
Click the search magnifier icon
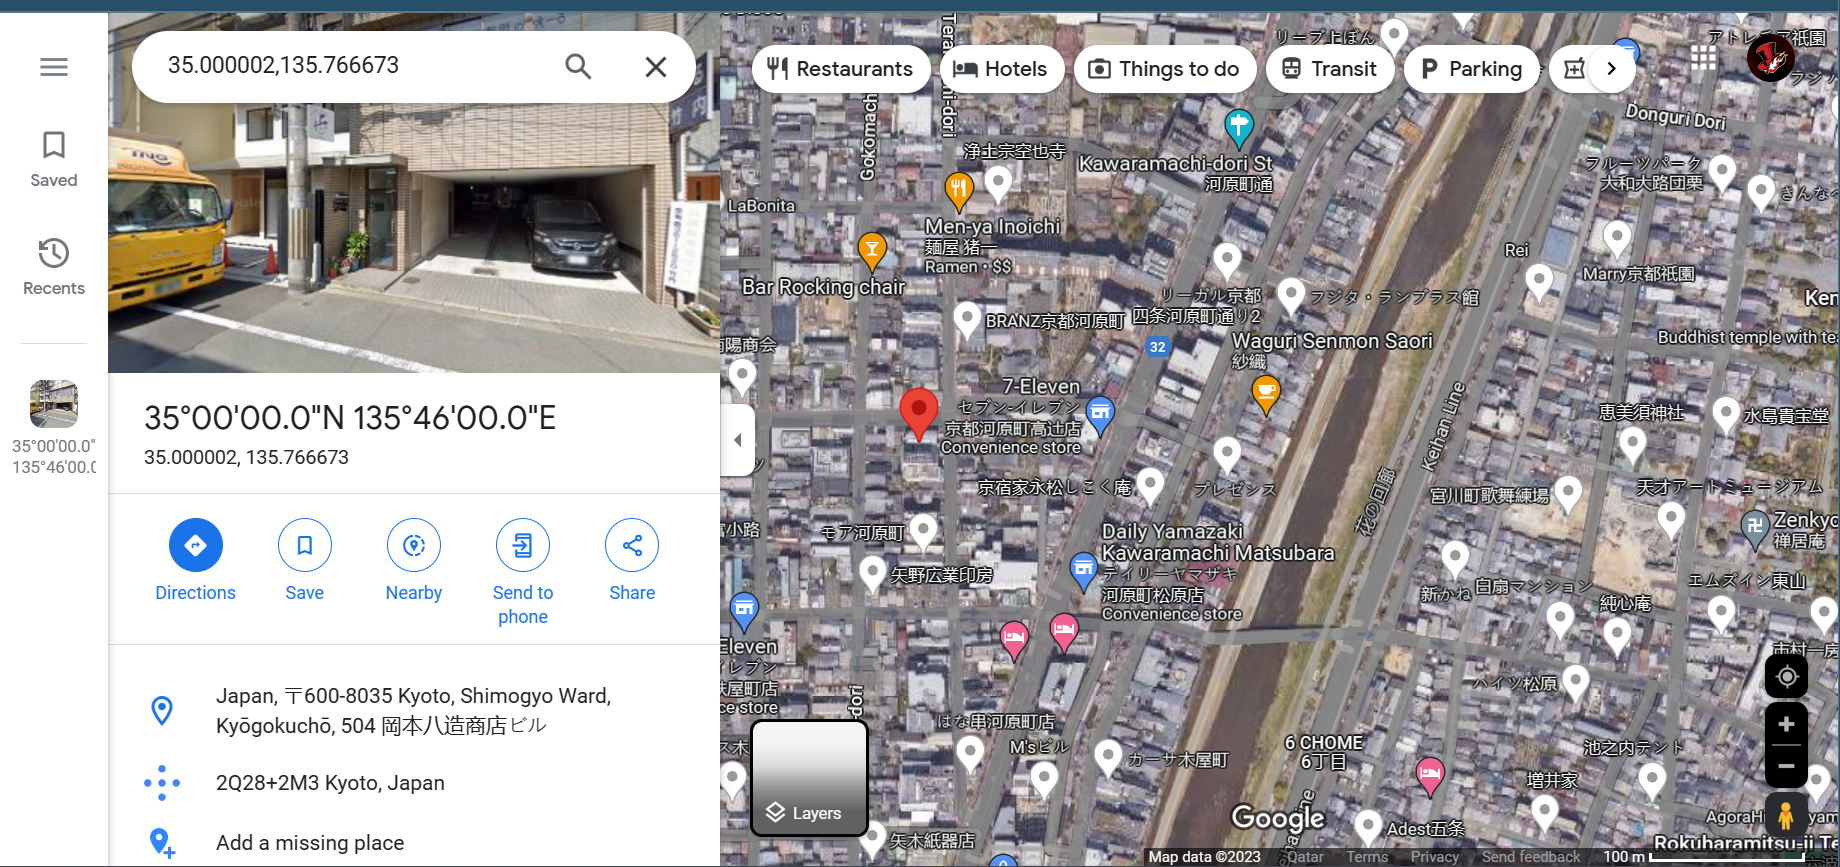coord(578,67)
